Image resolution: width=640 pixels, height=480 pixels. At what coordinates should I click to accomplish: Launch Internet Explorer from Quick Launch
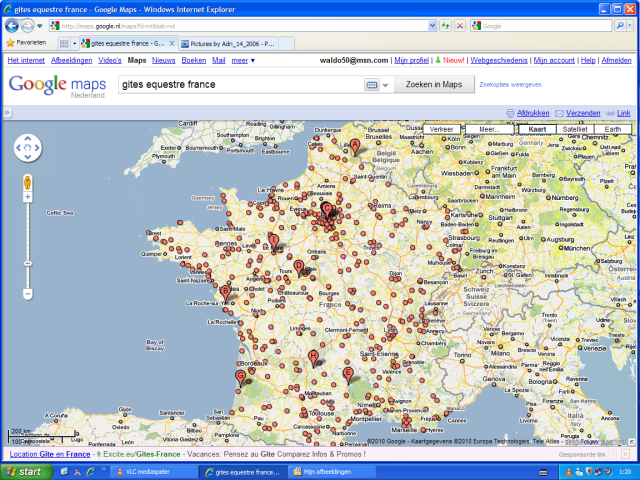[x=91, y=472]
